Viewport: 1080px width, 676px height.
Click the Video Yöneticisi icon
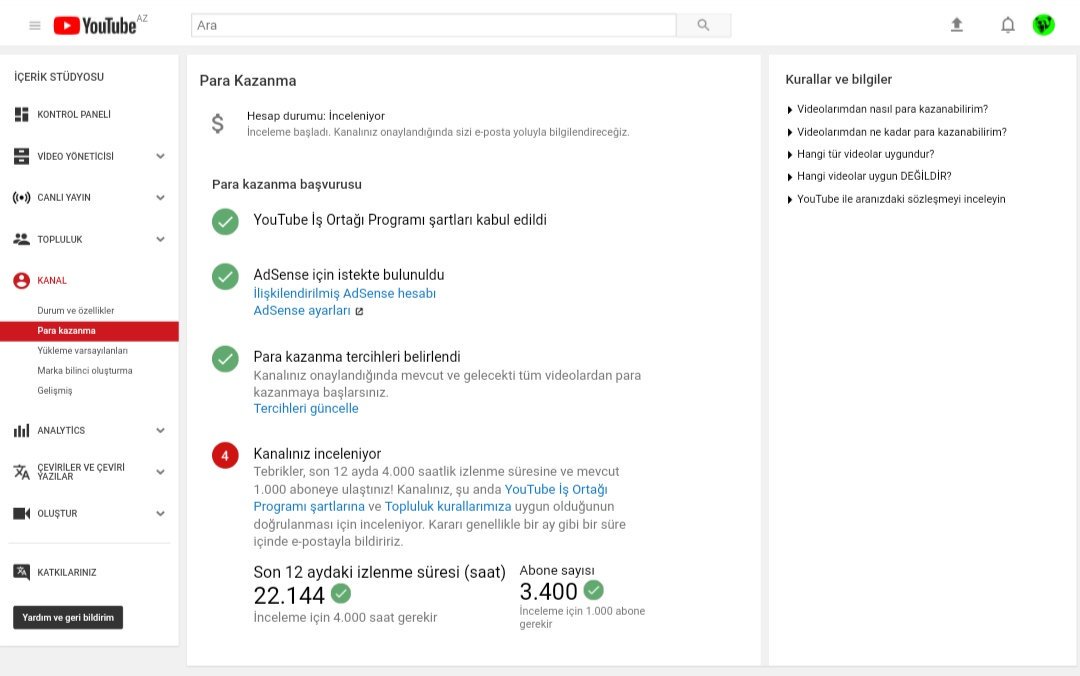21,156
